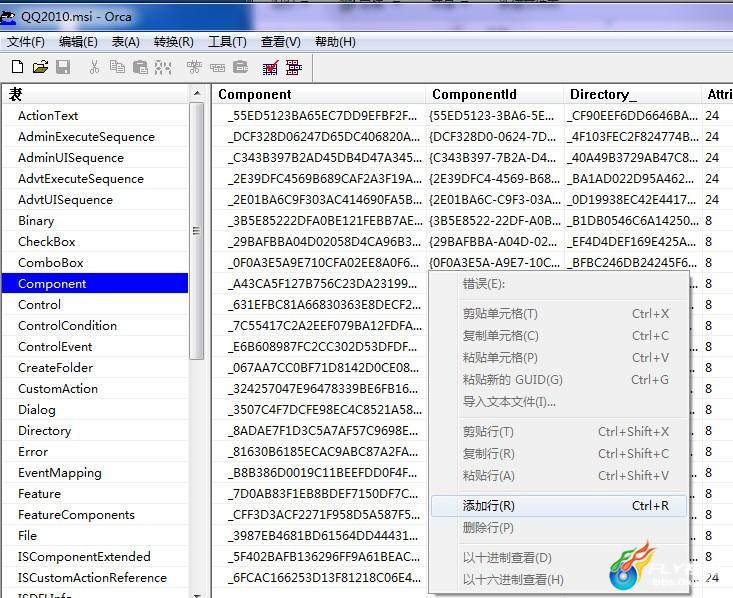The width and height of the screenshot is (733, 598).
Task: Choose 粘贴单元格(P) in context menu
Action: (x=559, y=357)
